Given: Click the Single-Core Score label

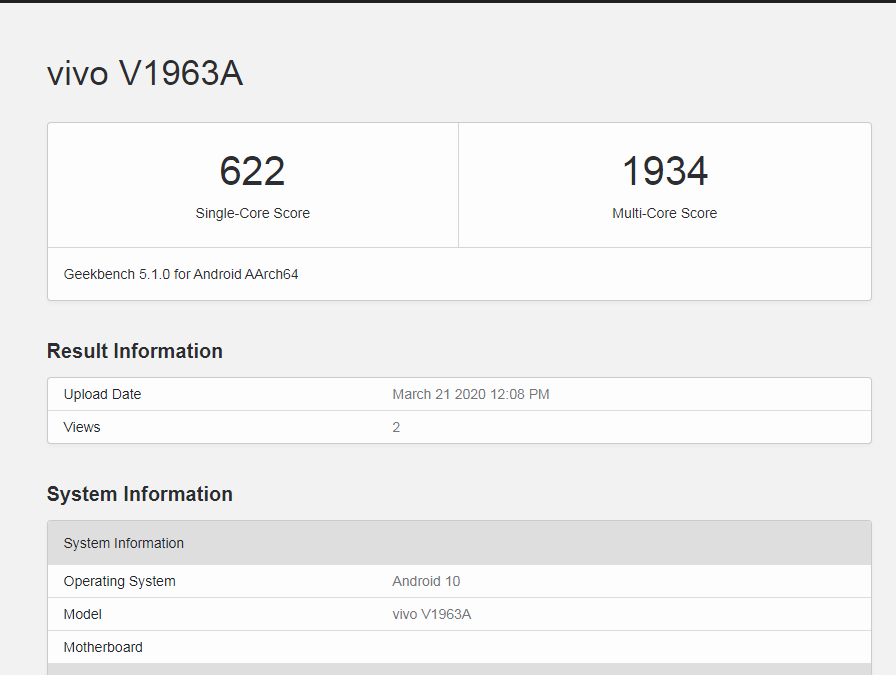Looking at the screenshot, I should [252, 213].
